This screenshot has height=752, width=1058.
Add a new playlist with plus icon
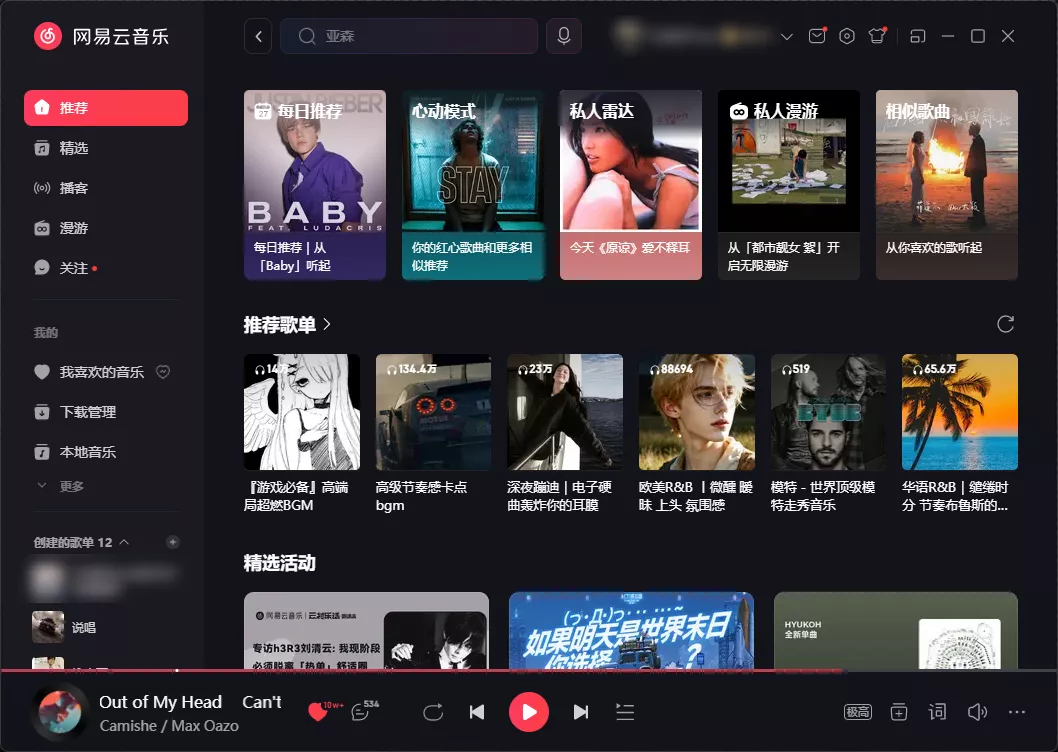point(173,542)
